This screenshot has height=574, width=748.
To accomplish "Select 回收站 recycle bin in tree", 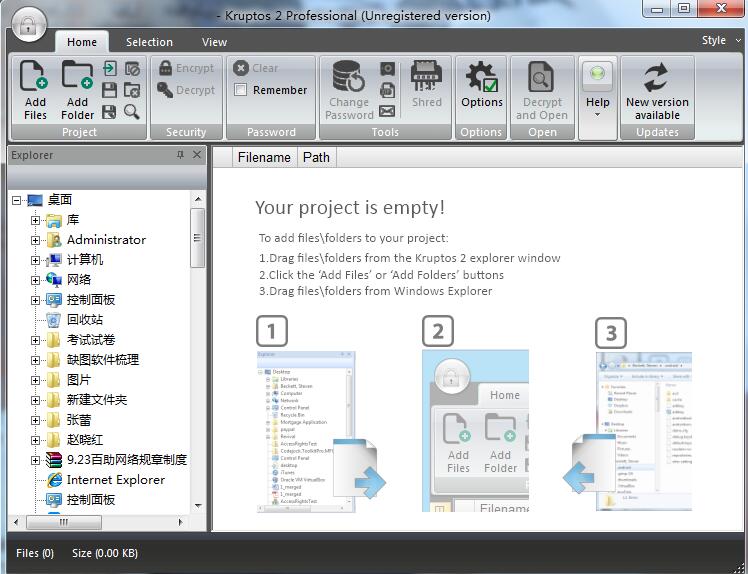I will pyautogui.click(x=85, y=320).
